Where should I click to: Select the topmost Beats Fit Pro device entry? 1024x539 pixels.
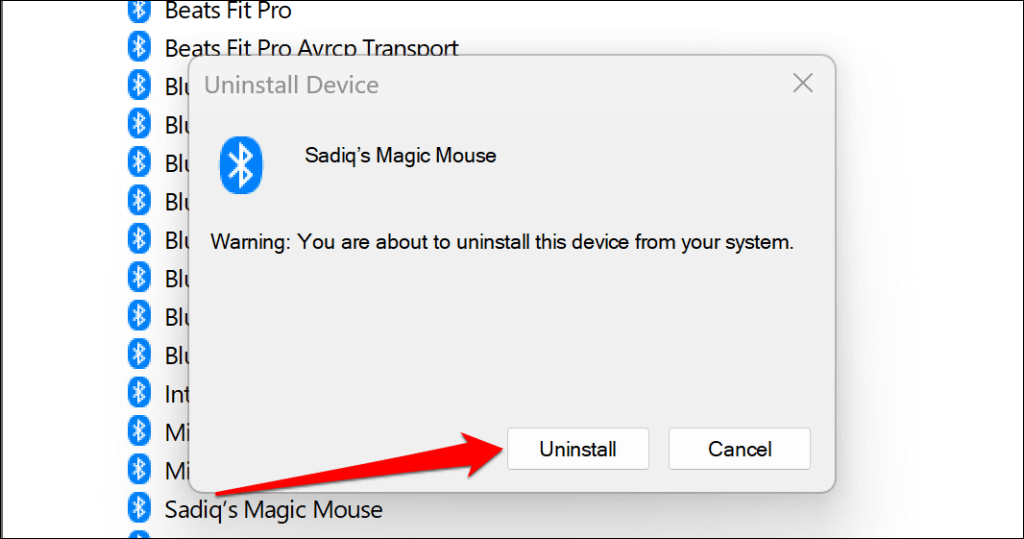click(x=228, y=12)
